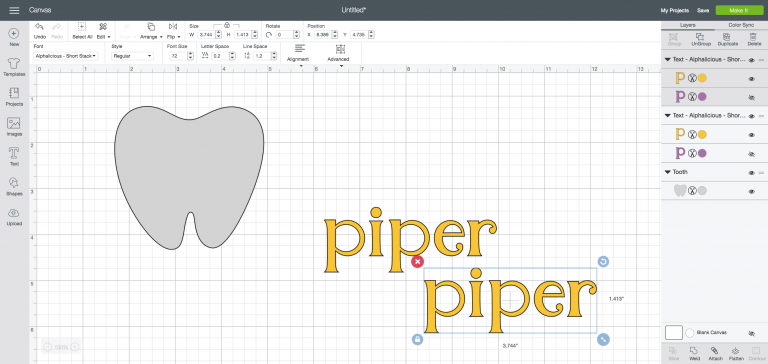Select the gray tooth shape on canvas
Viewport: 768px width, 364px height.
(x=189, y=177)
